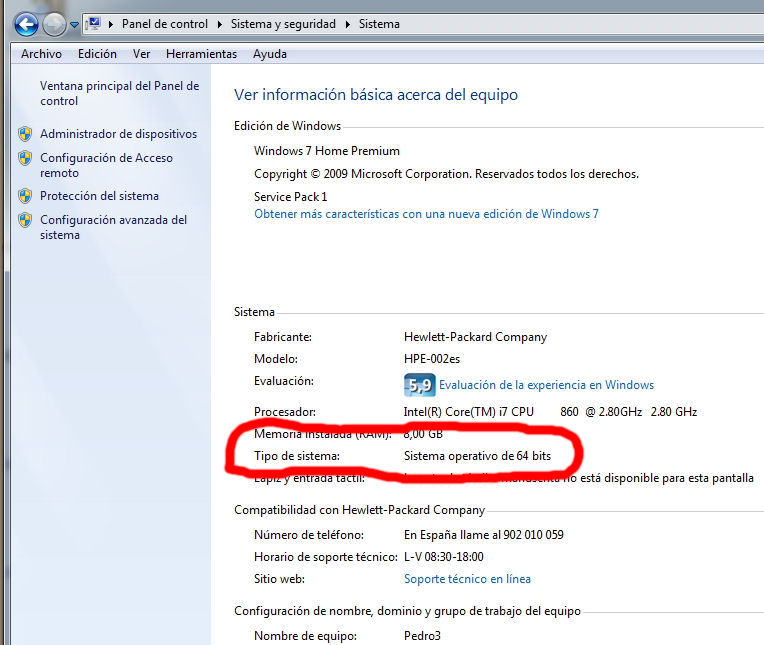Screen dimensions: 764x645
Task: Click shield icon beside Configuración avanzada del sistema
Action: [25, 220]
